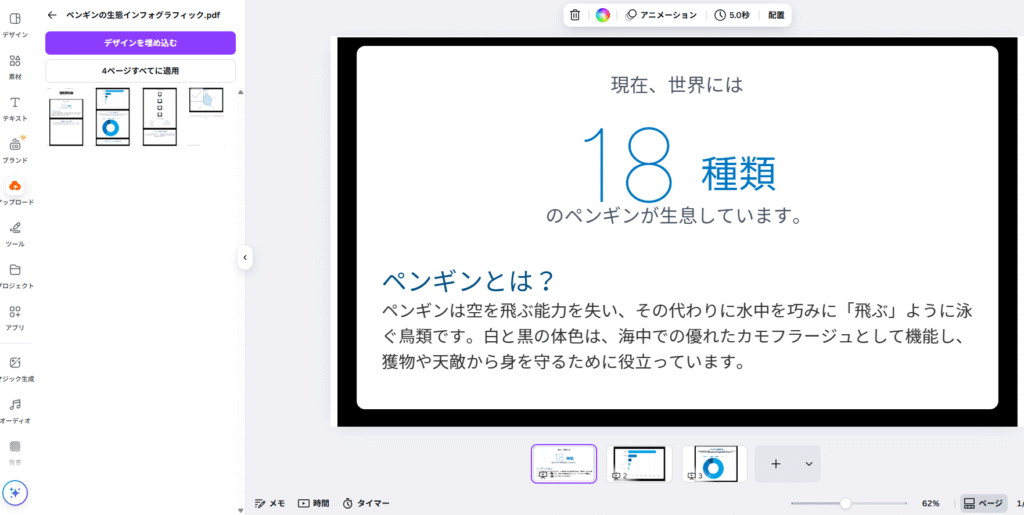Click 4ページすべてに適用 button
Image resolution: width=1024 pixels, height=515 pixels.
click(140, 71)
